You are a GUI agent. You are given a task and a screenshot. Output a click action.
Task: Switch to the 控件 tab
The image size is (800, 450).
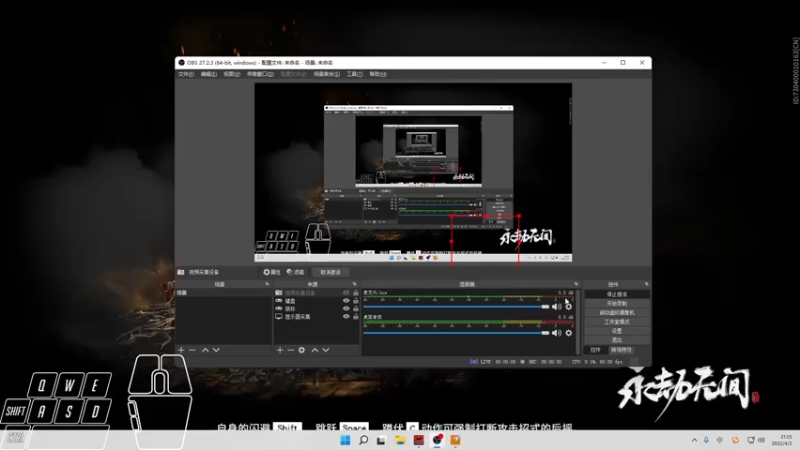point(595,350)
